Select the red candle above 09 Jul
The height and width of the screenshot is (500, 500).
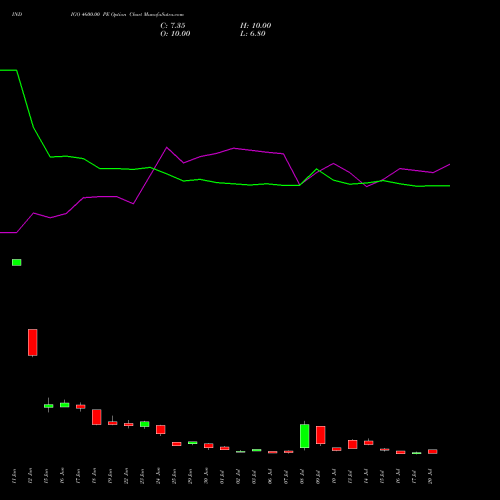tap(321, 435)
